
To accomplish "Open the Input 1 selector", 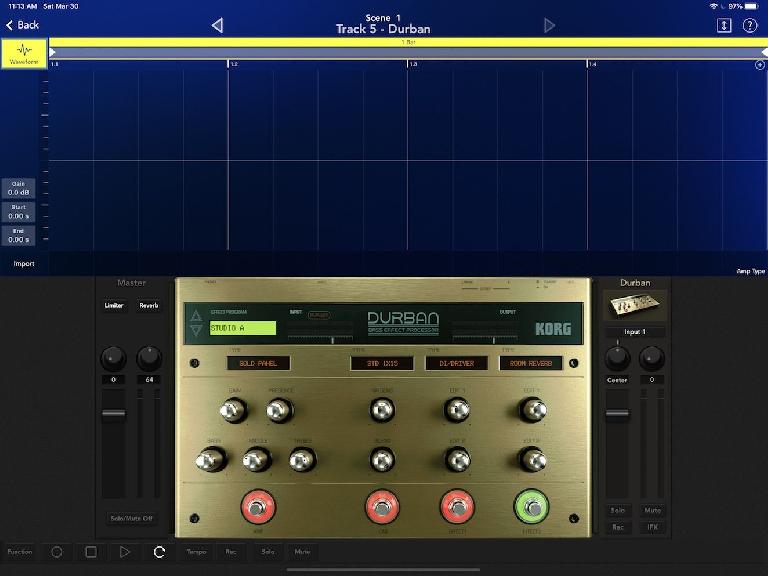I will (635, 332).
